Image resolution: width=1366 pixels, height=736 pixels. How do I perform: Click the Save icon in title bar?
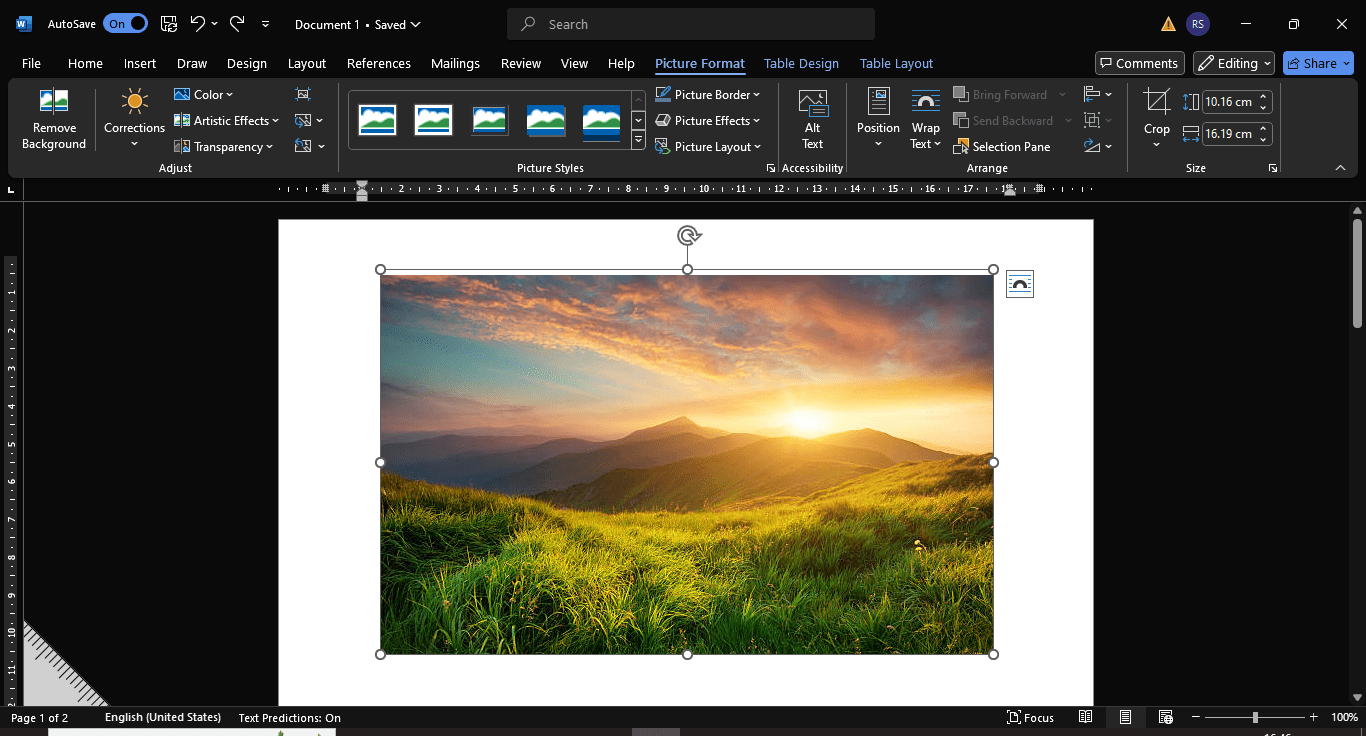[x=169, y=24]
